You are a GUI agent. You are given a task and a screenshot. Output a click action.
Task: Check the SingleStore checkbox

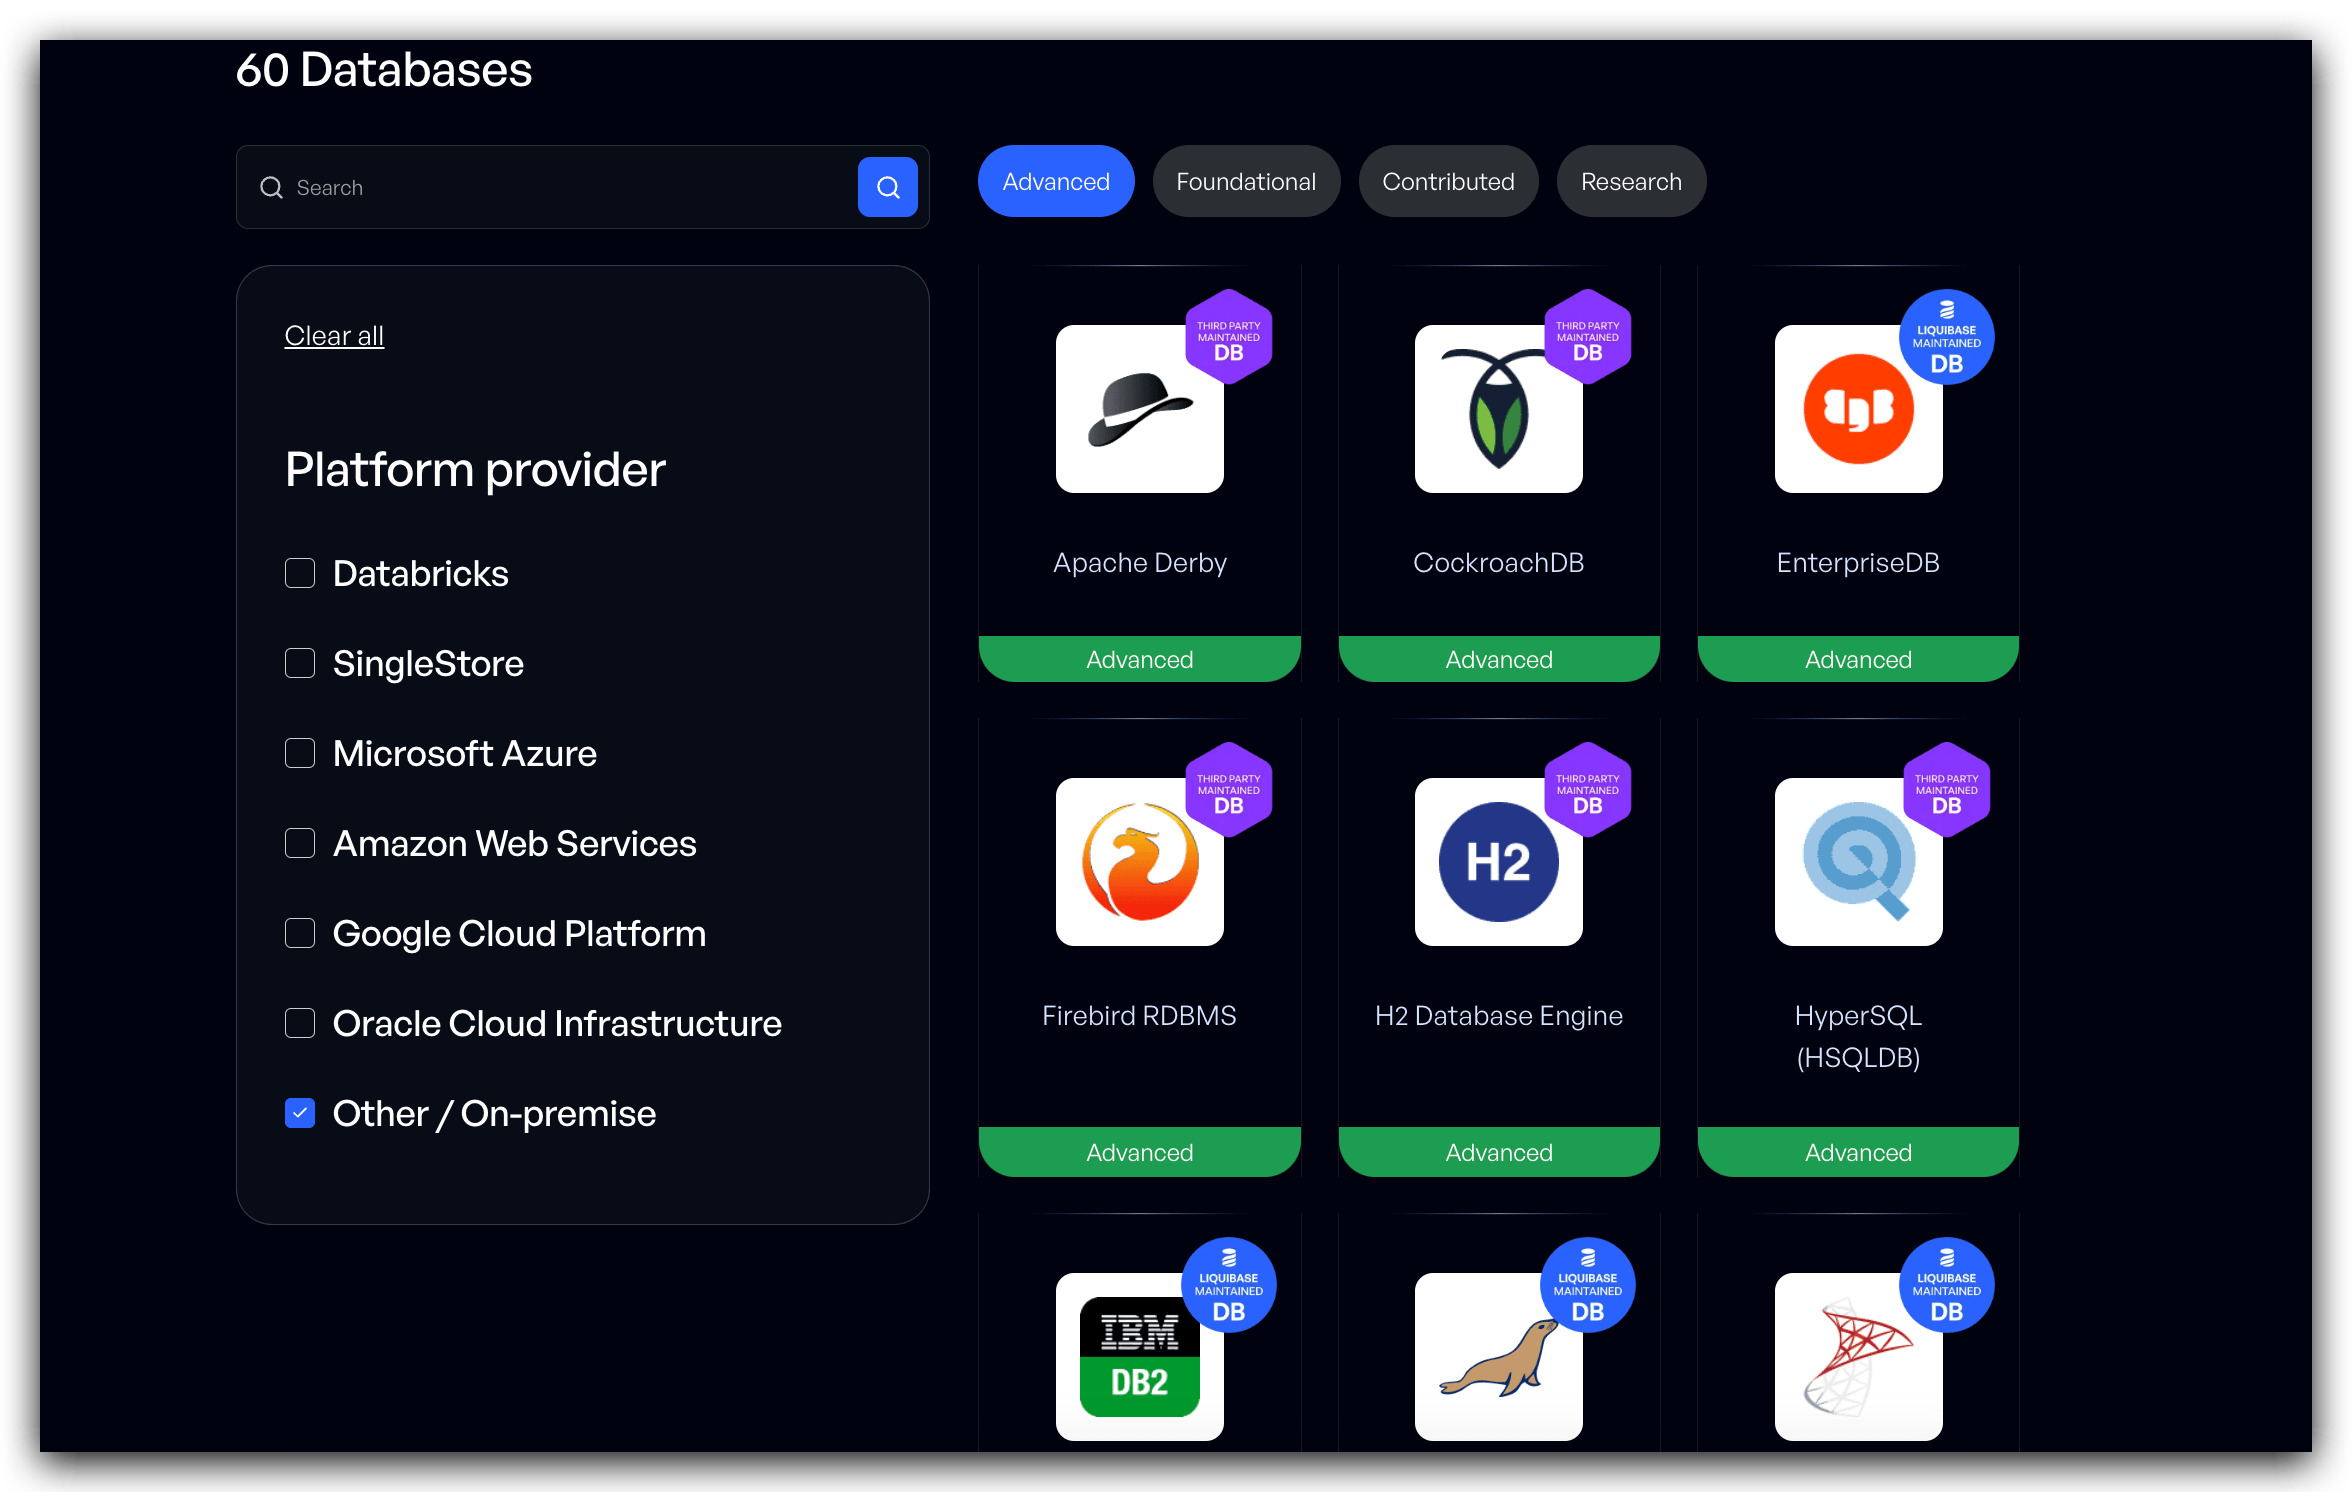point(300,663)
